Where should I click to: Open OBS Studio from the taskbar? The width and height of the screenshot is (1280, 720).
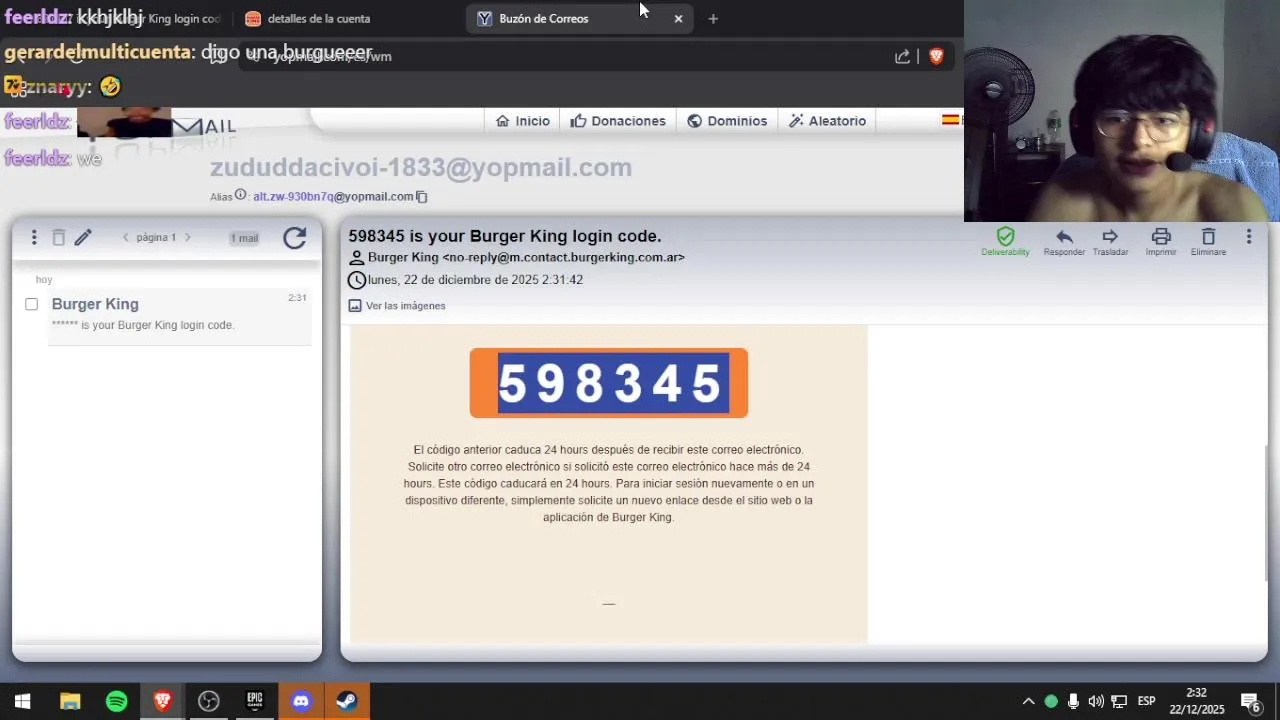209,701
